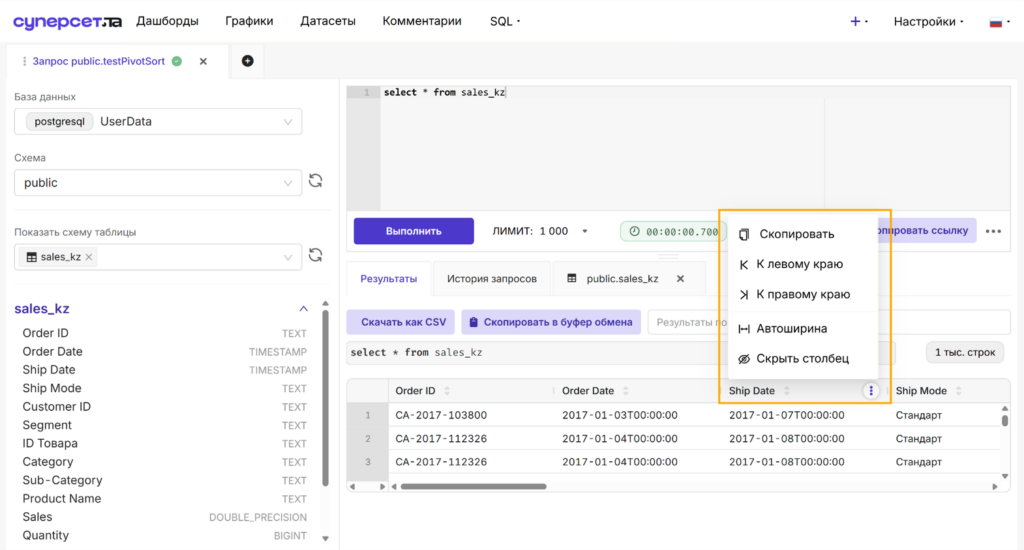Screen dimensions: 1024x550
Task: Click the copy link button
Action: (x=927, y=231)
